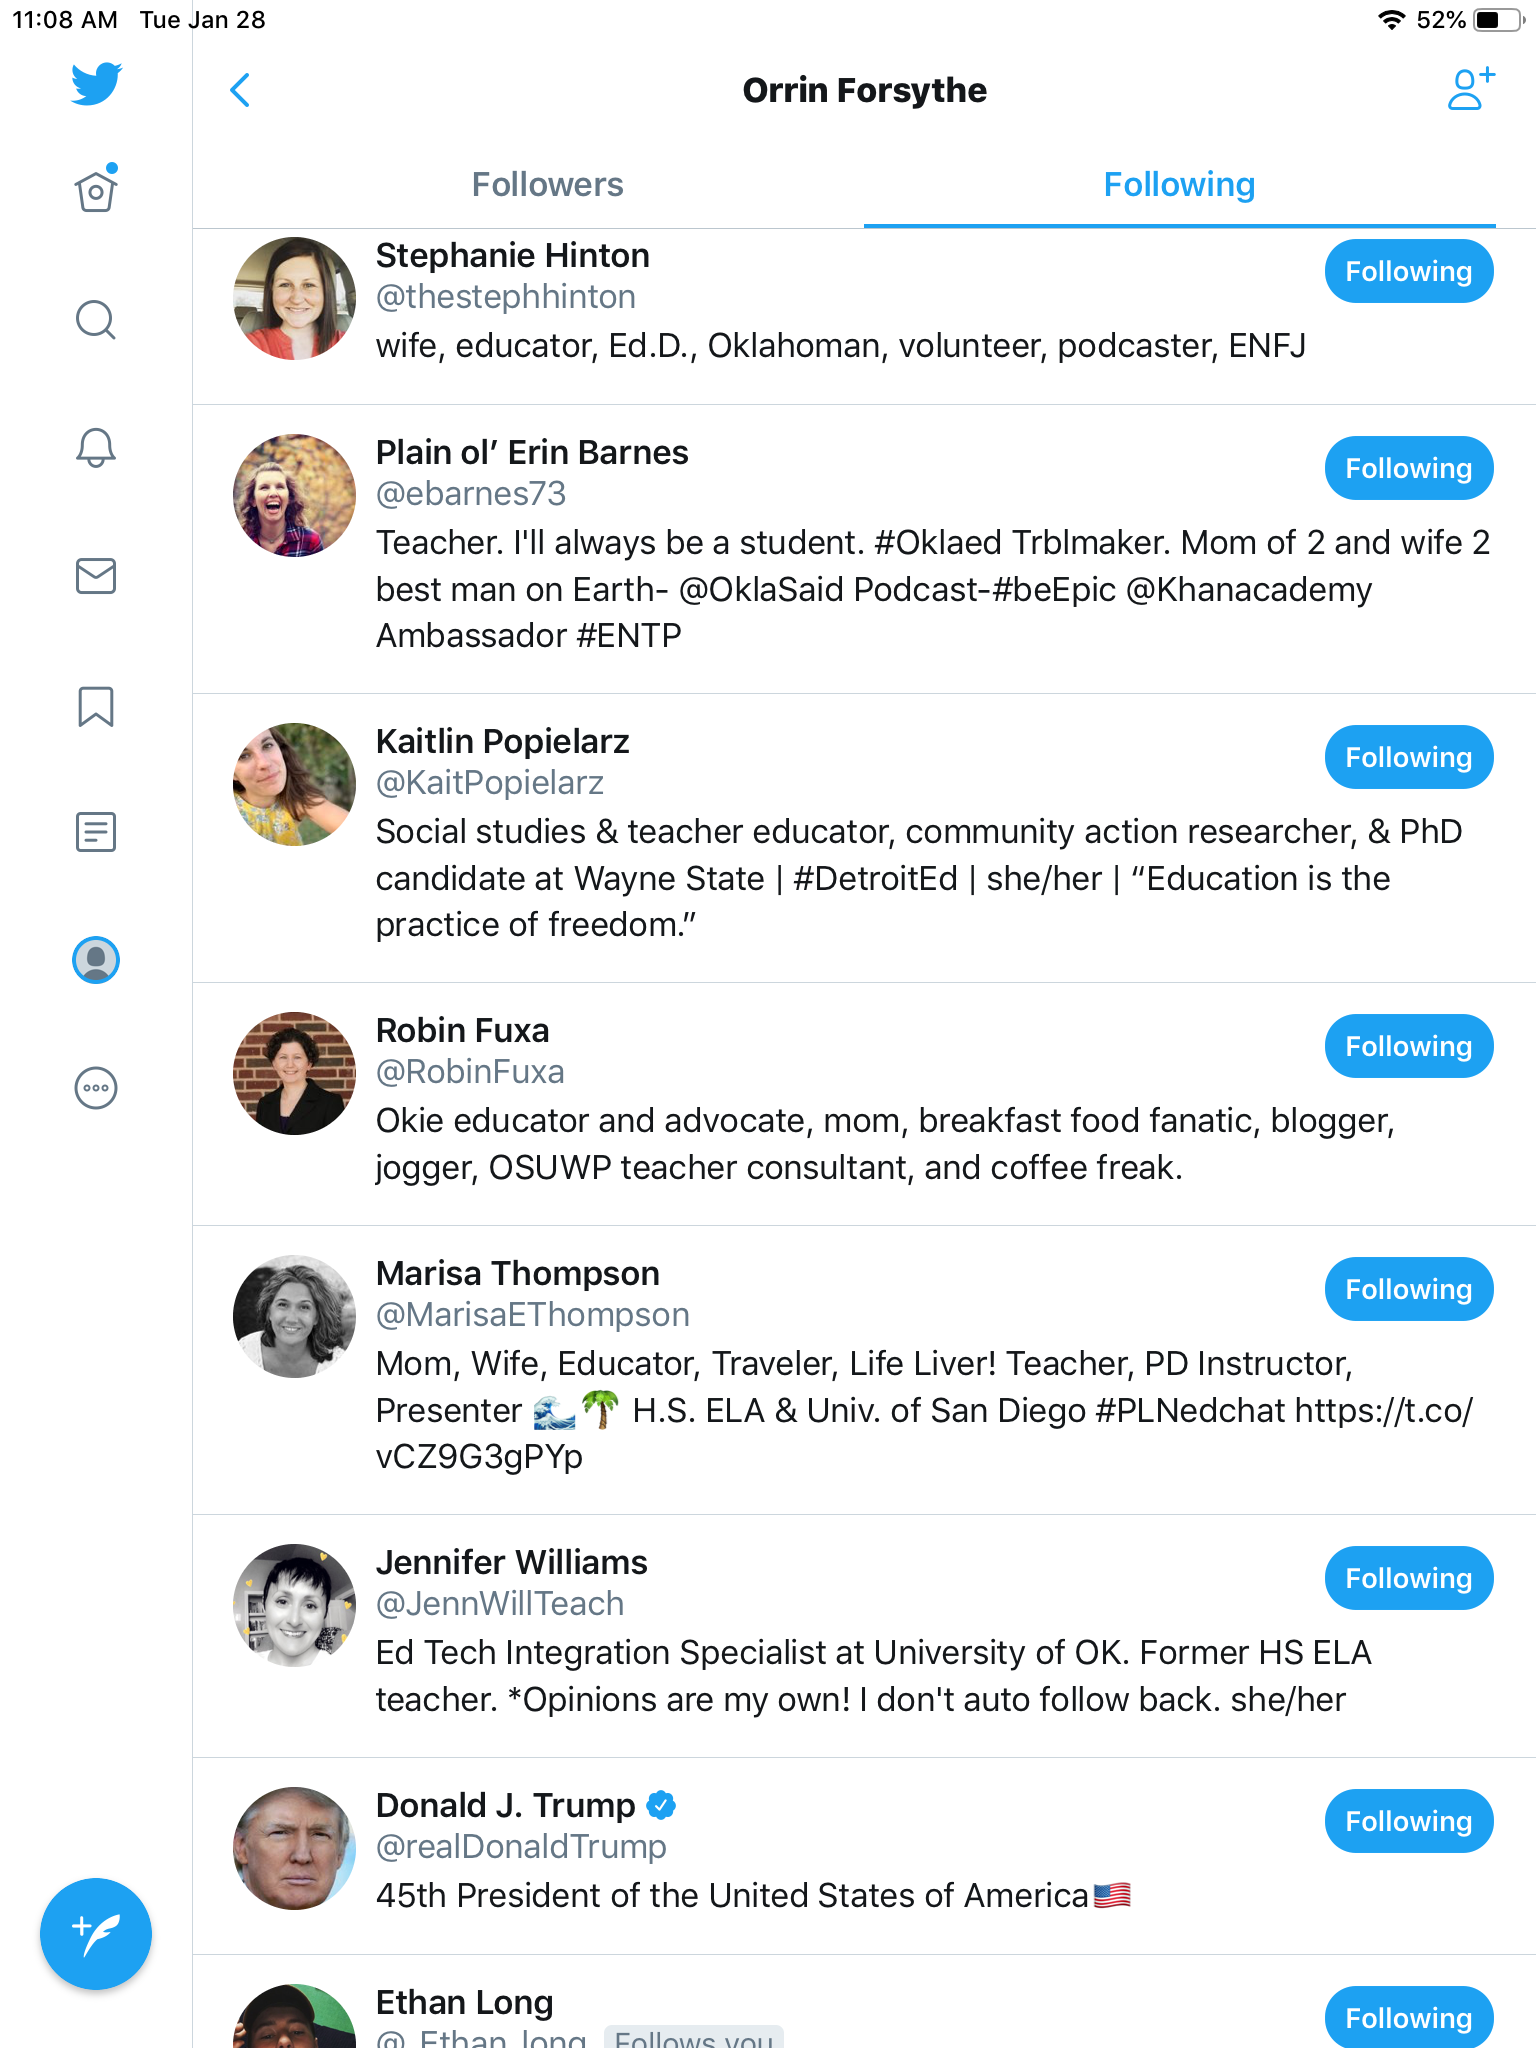Open the More options ellipsis icon
Image resolution: width=1536 pixels, height=2048 pixels.
[x=96, y=1088]
